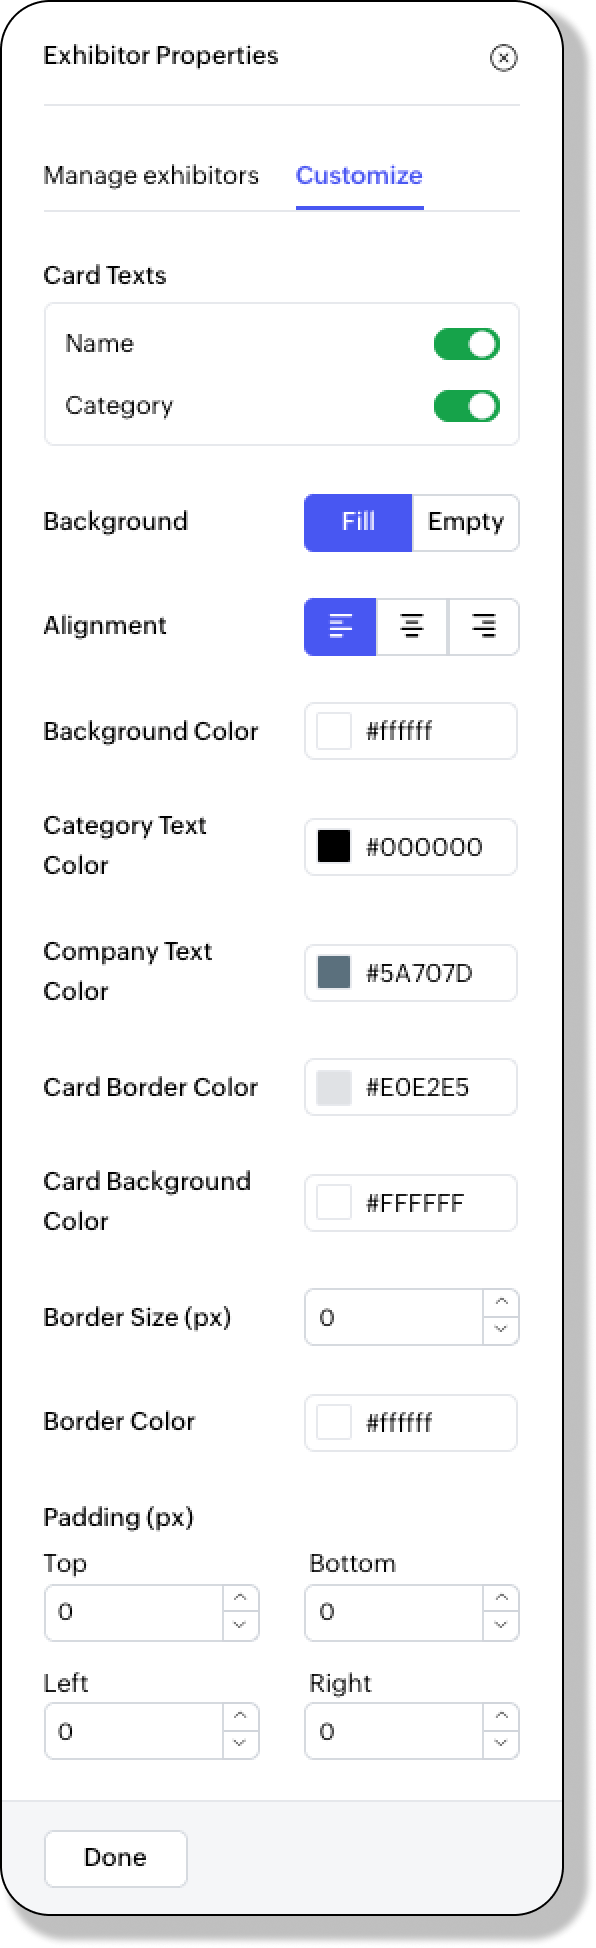Set Background to Fill

[x=358, y=522]
